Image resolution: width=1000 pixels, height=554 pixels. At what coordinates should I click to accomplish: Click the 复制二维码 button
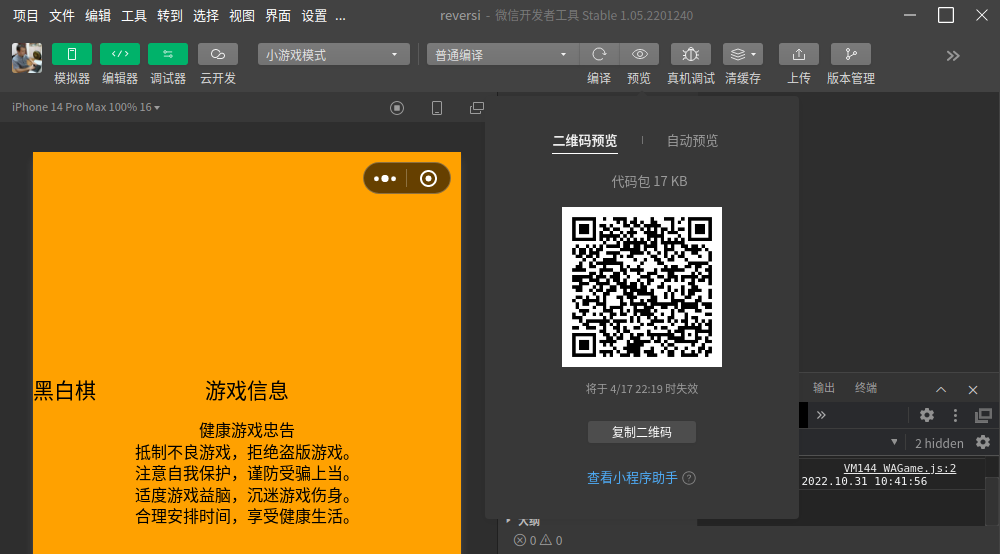click(642, 432)
